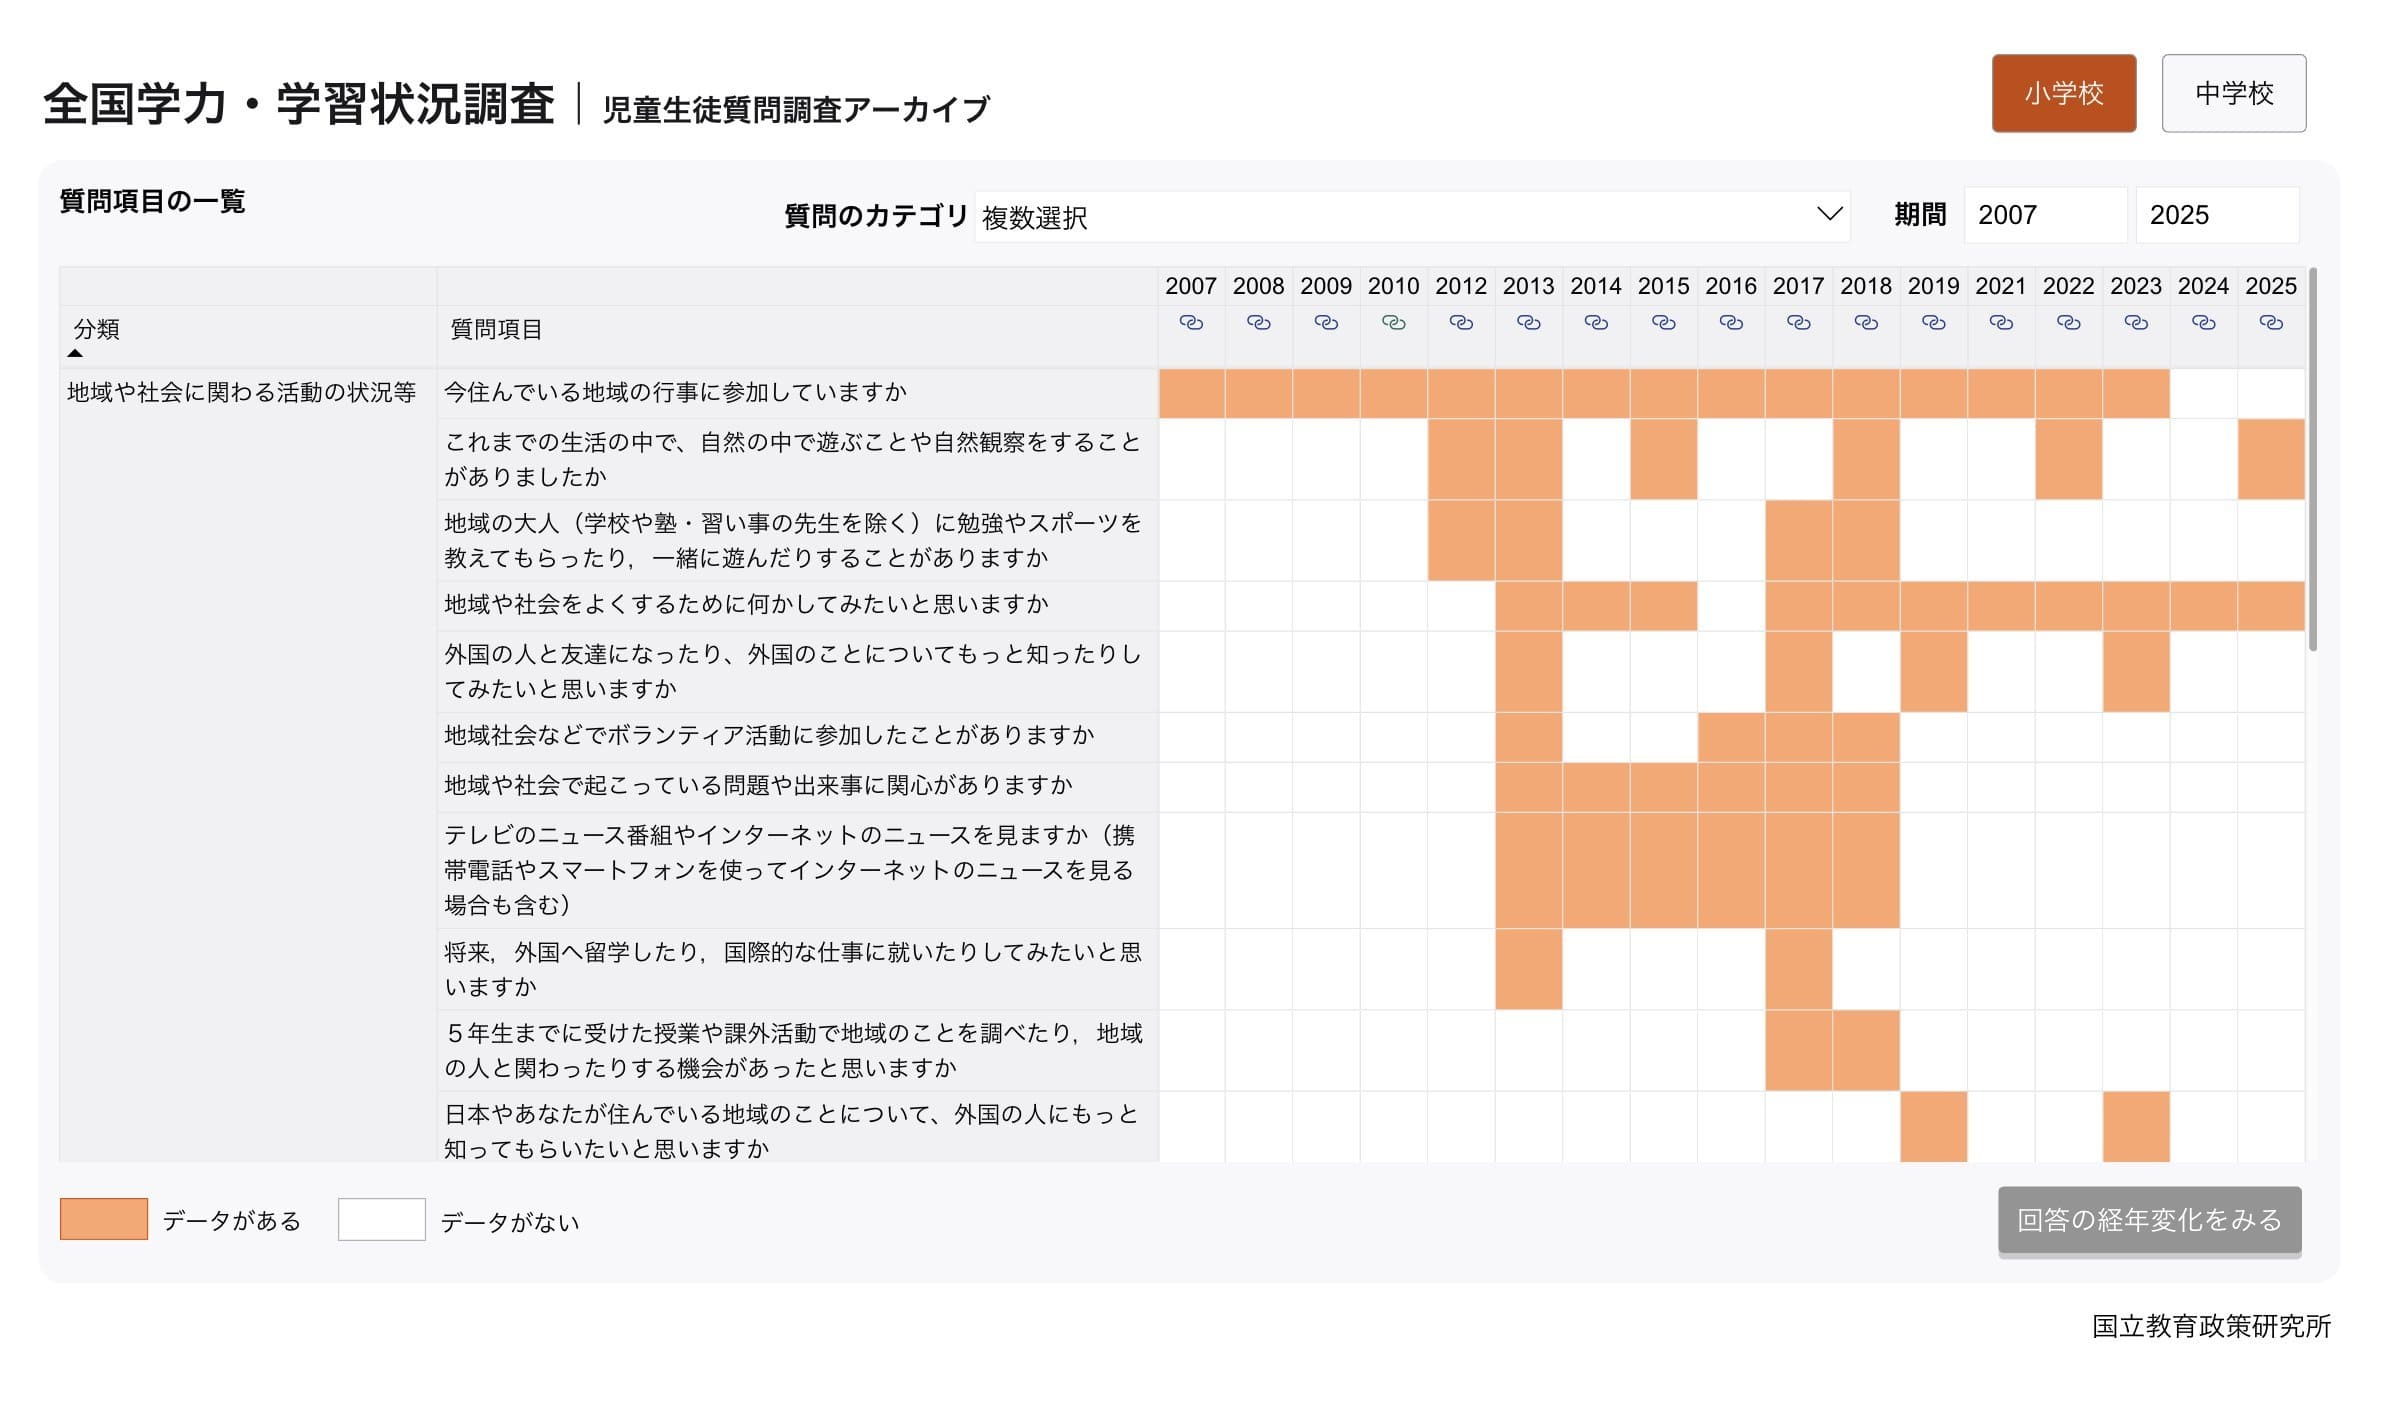Viewport: 2382px width, 1406px height.
Task: Click the 2019 year column header
Action: click(x=1932, y=286)
